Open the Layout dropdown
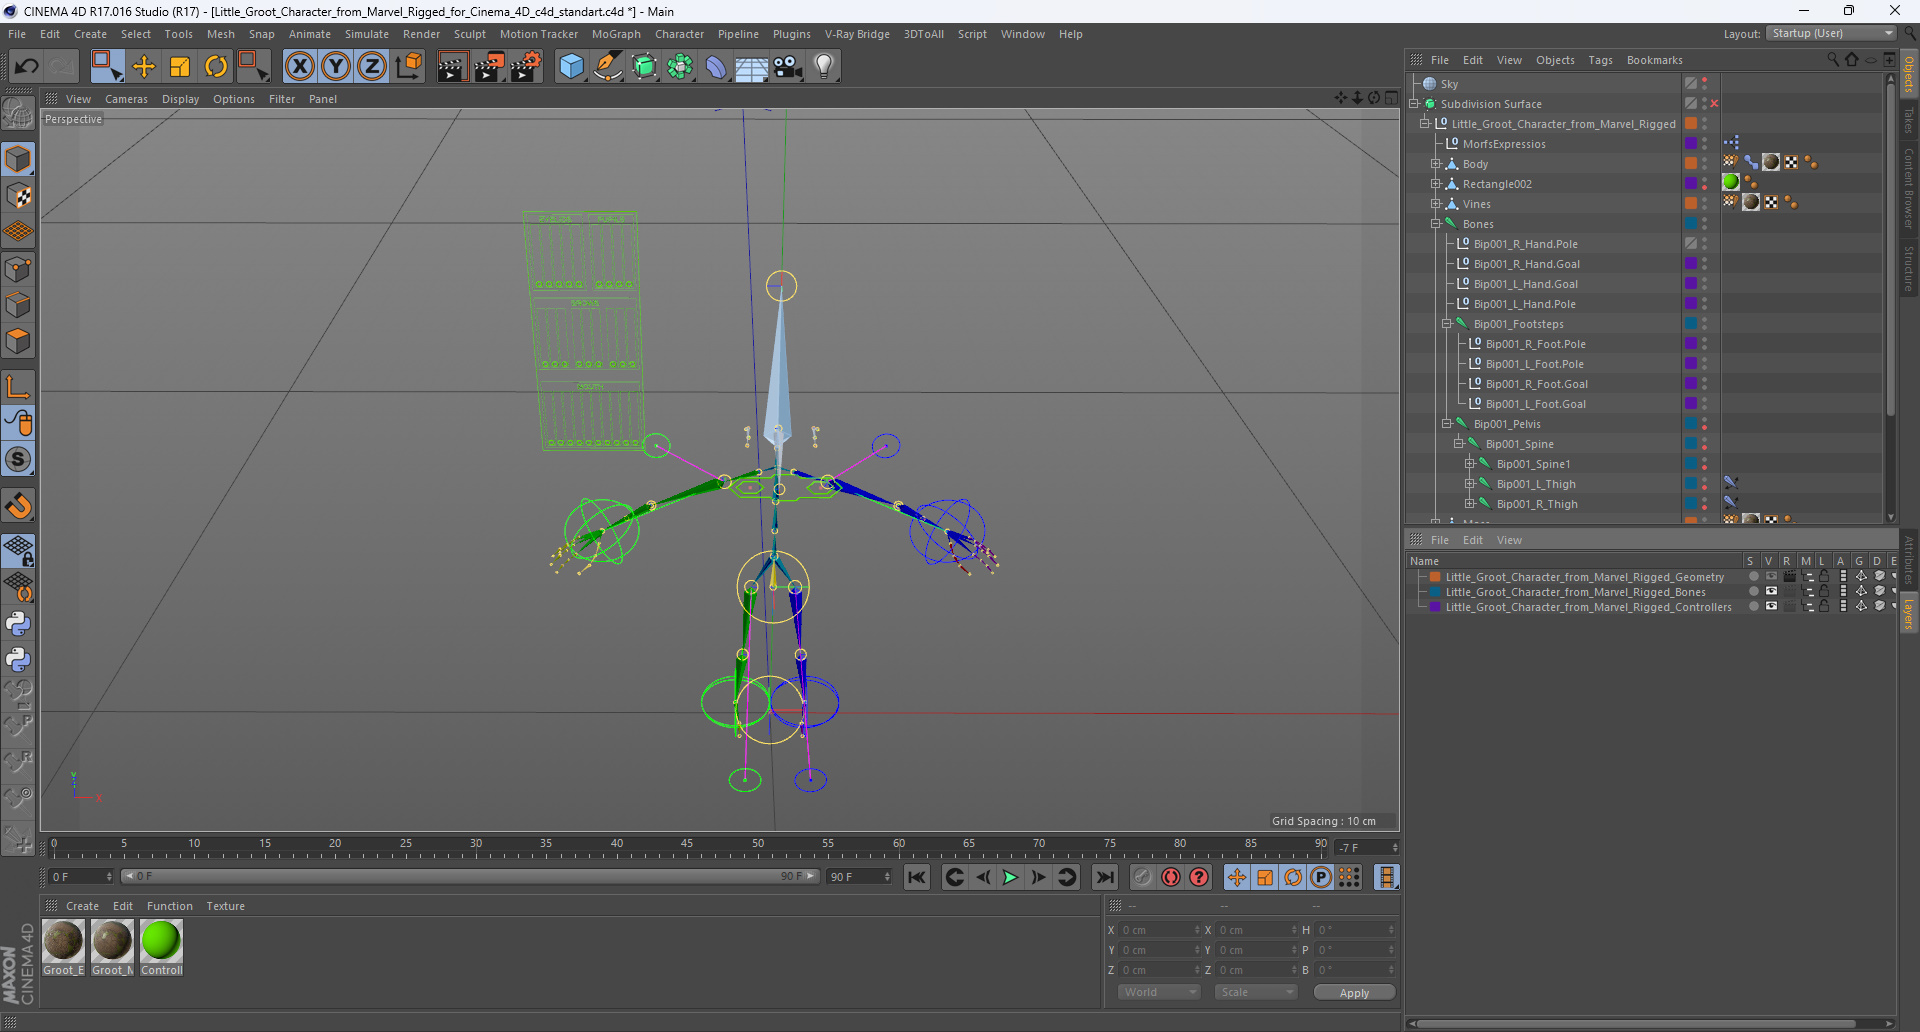 tap(1831, 33)
